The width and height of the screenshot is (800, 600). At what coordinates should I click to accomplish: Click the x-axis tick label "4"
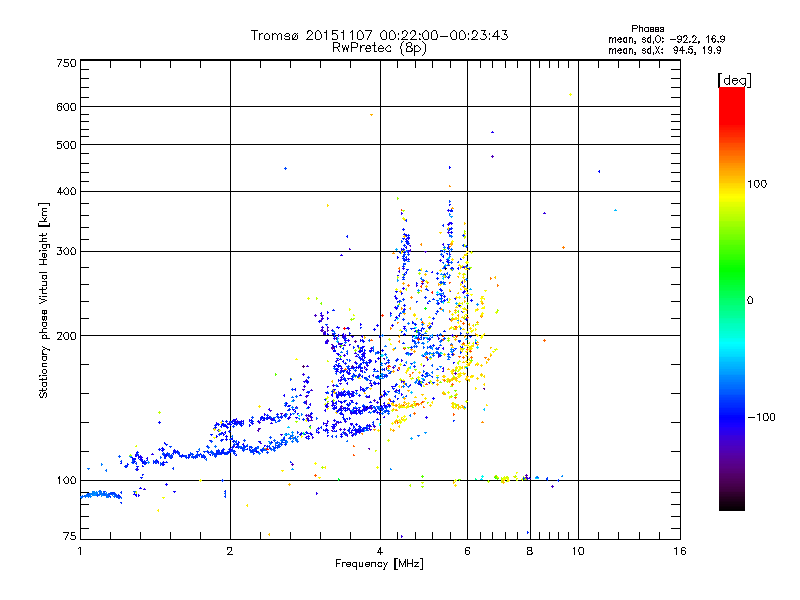coord(380,551)
